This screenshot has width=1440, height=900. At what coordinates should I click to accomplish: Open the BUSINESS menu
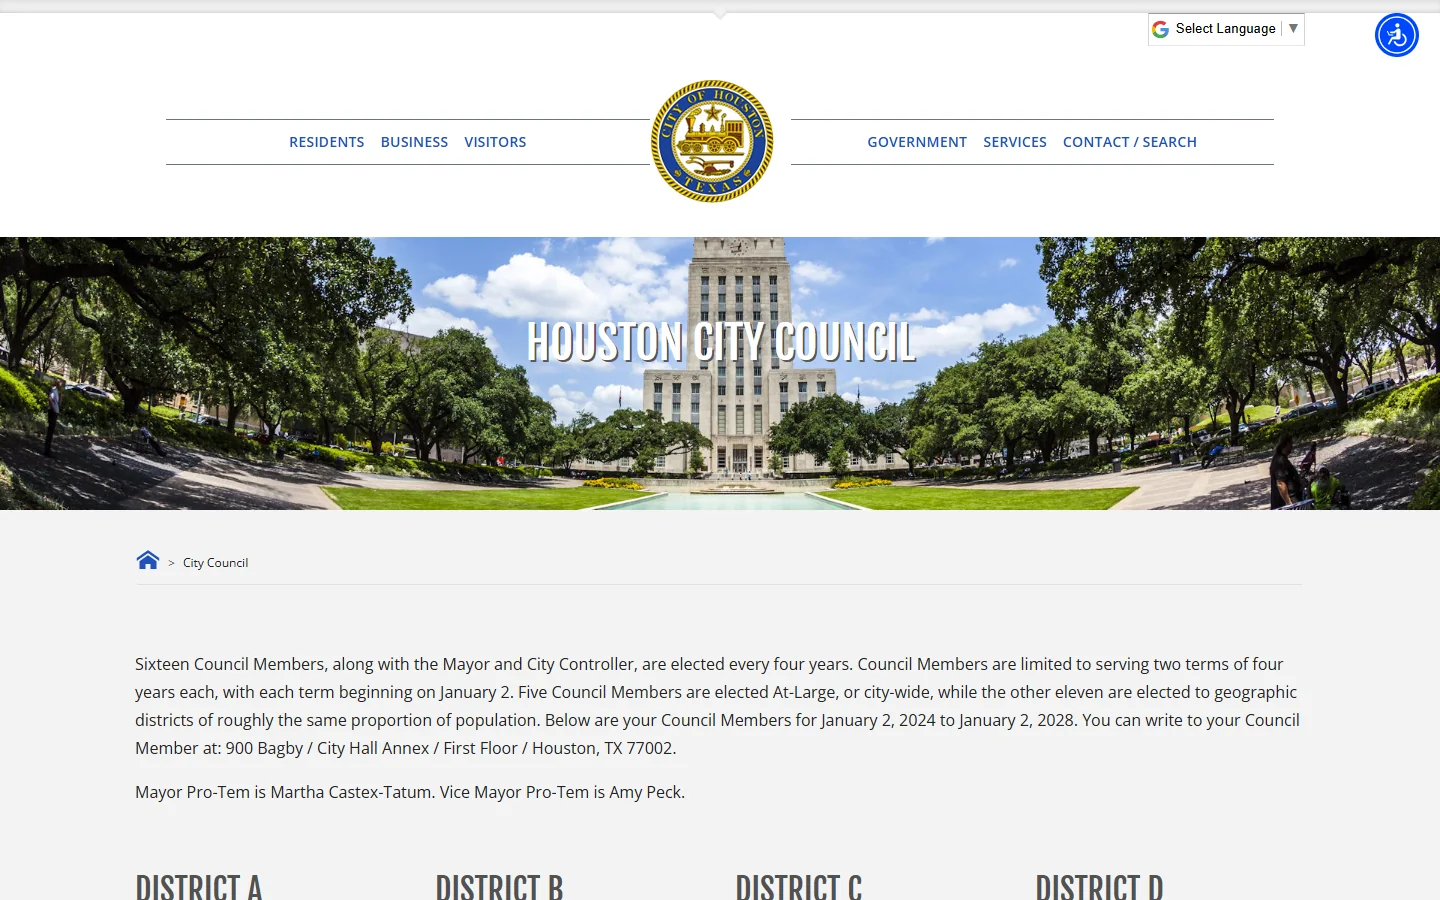tap(414, 142)
